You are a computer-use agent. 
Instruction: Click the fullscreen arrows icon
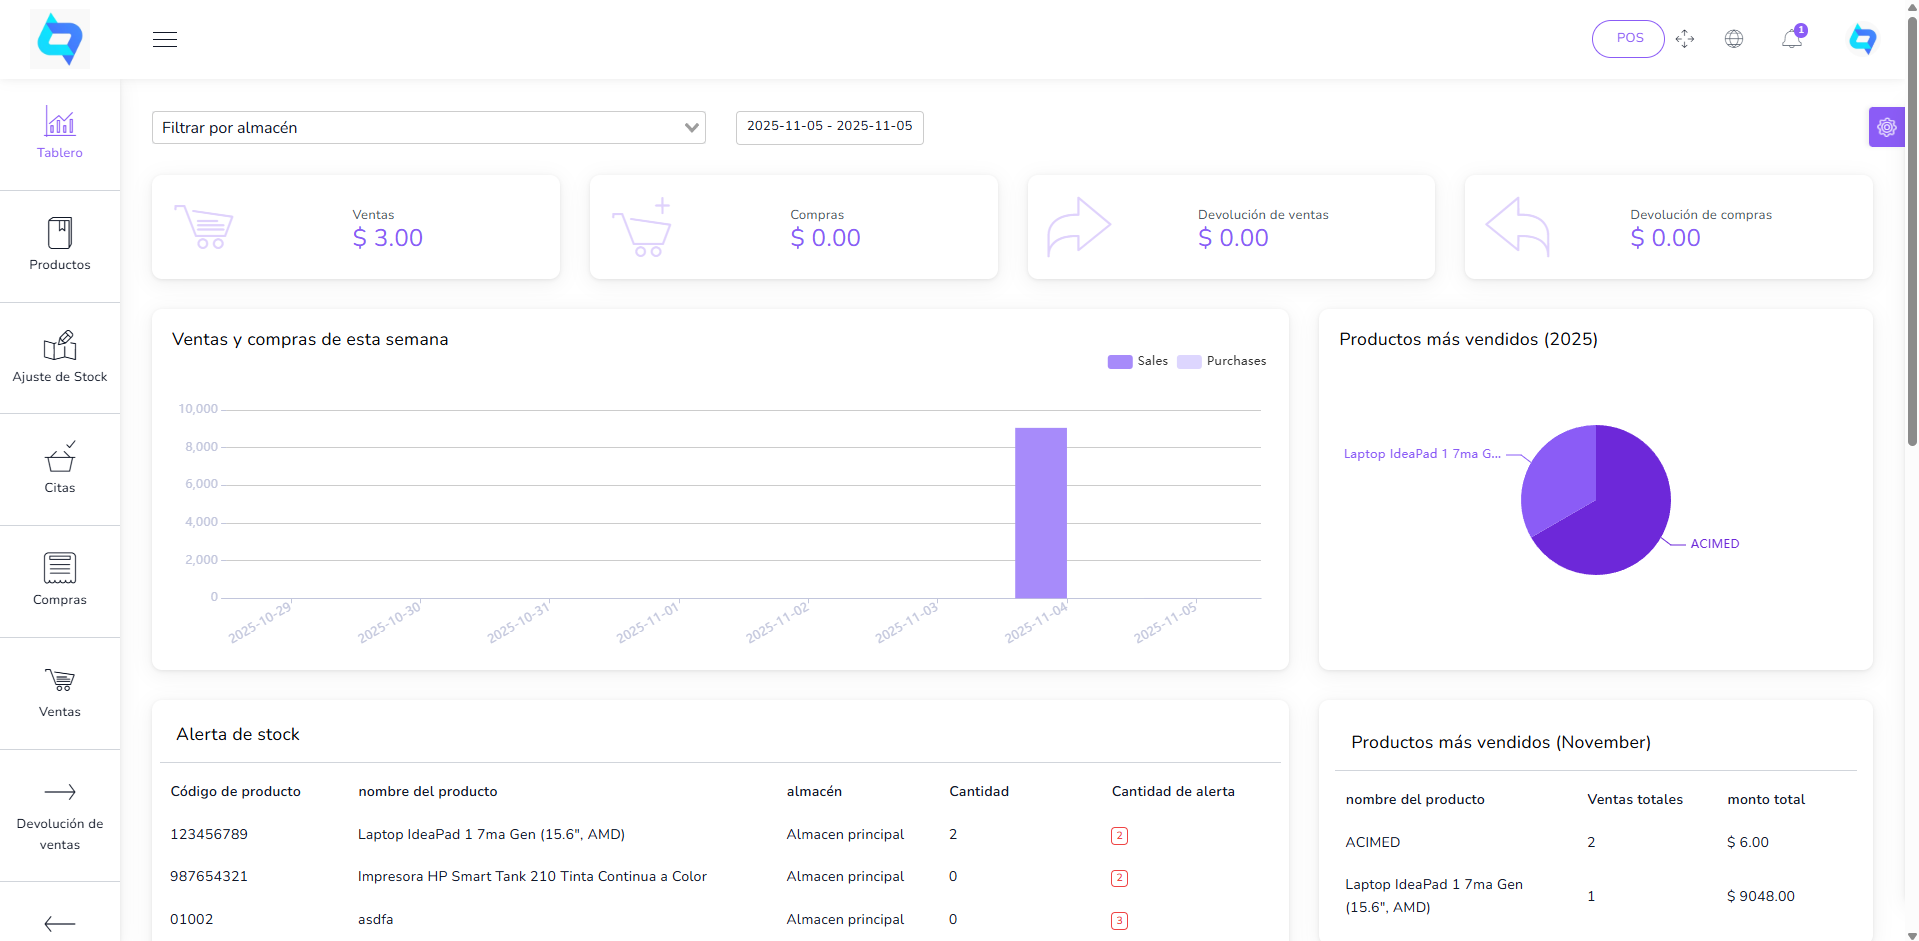coord(1685,39)
